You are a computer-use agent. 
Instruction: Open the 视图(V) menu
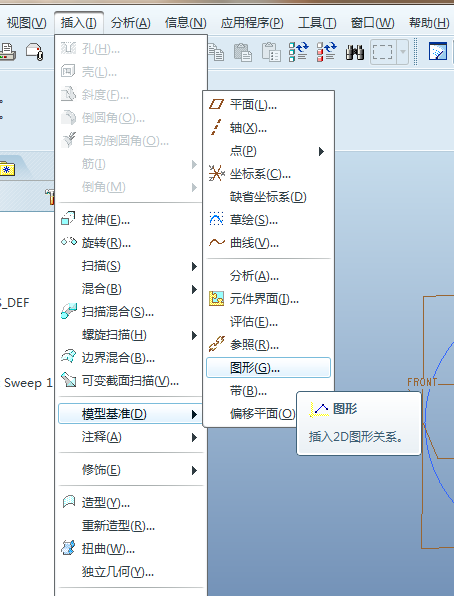(x=27, y=23)
